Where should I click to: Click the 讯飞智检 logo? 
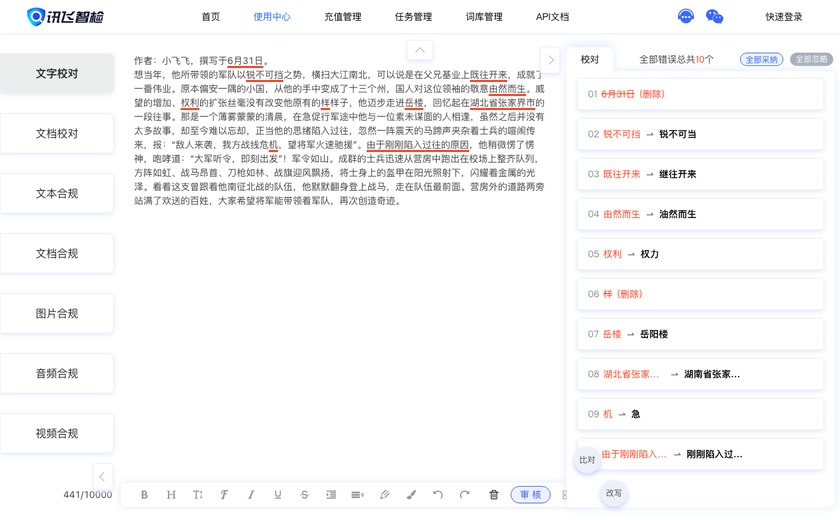[65, 17]
